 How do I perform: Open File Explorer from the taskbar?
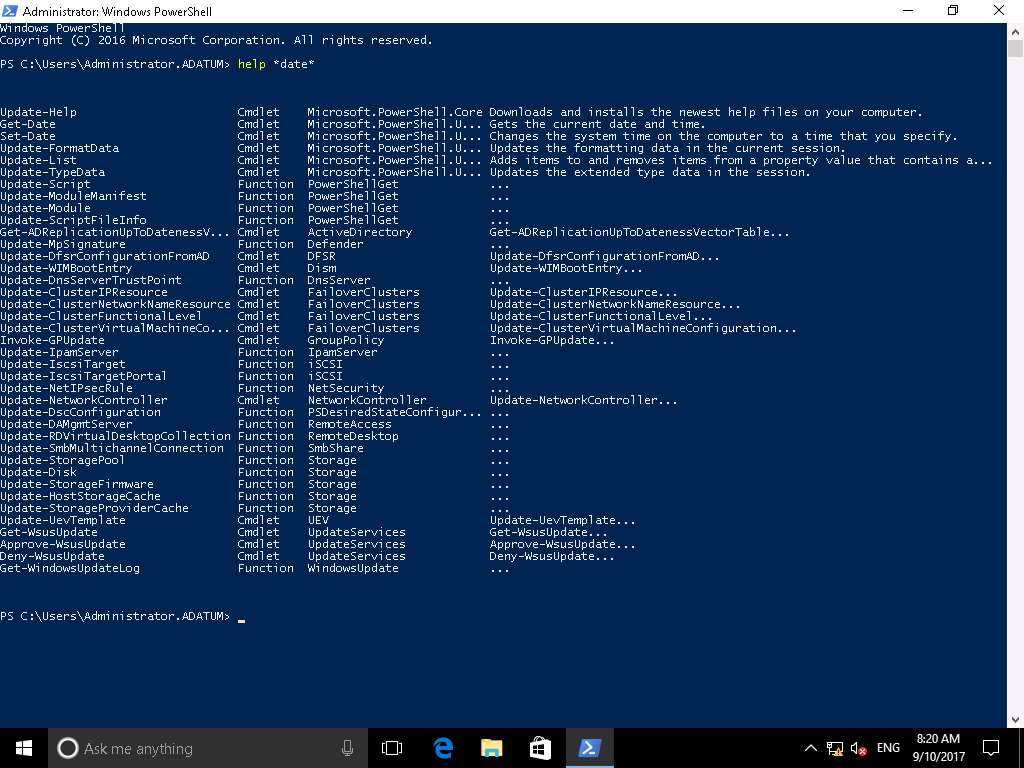pyautogui.click(x=491, y=748)
